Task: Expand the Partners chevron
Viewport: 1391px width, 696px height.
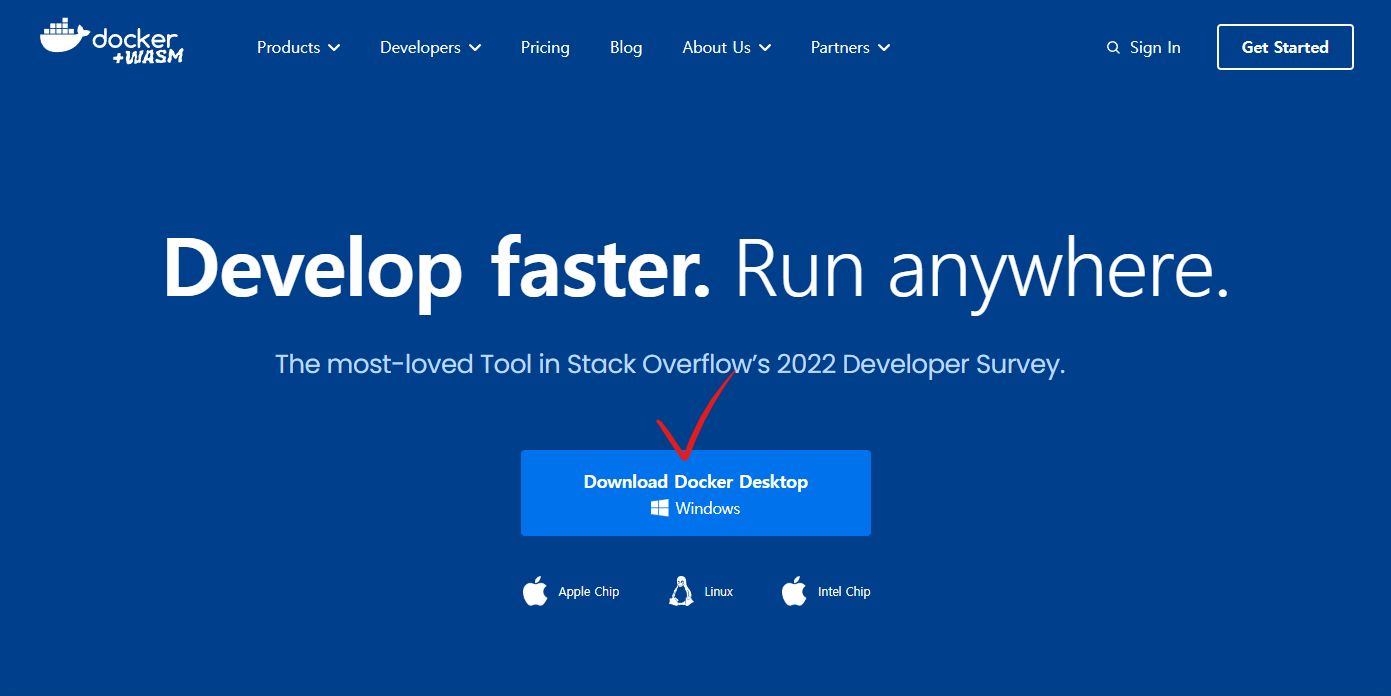Action: tap(884, 48)
